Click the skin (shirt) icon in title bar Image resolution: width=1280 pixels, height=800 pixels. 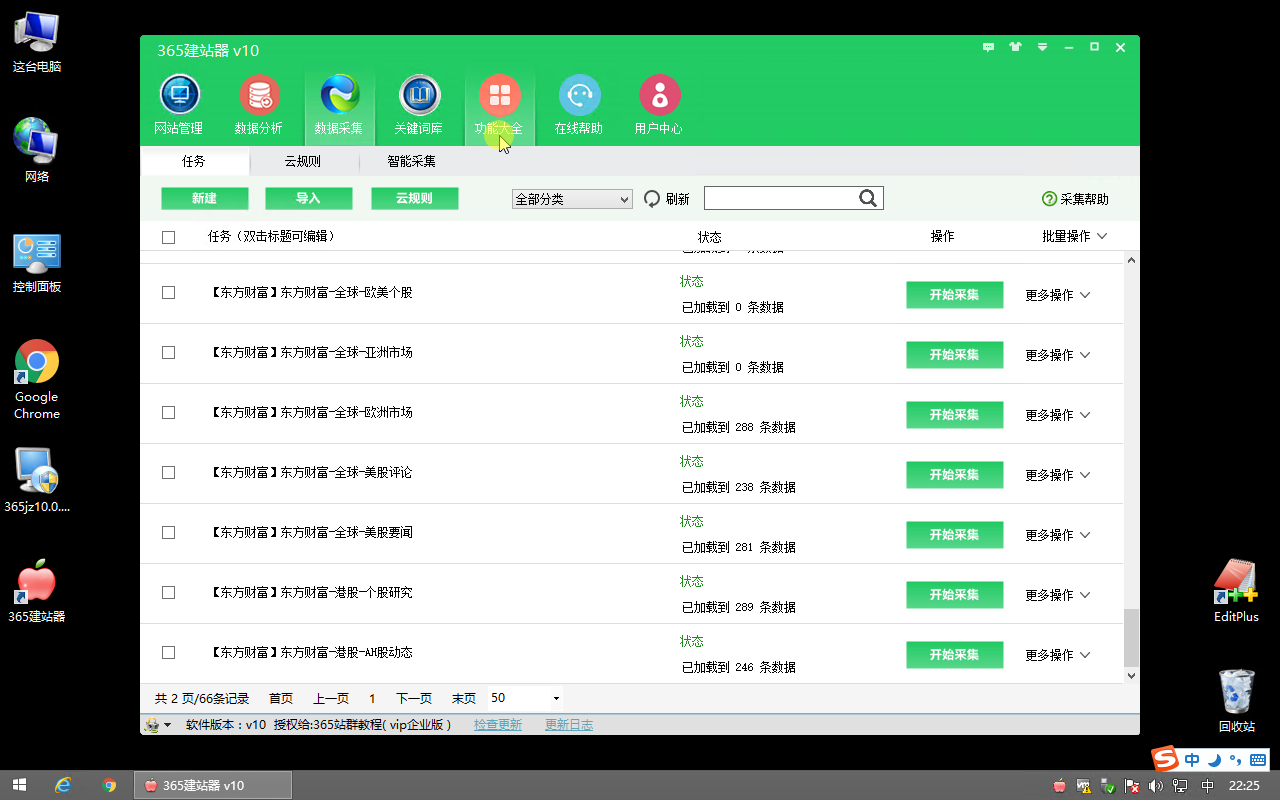tap(1016, 47)
